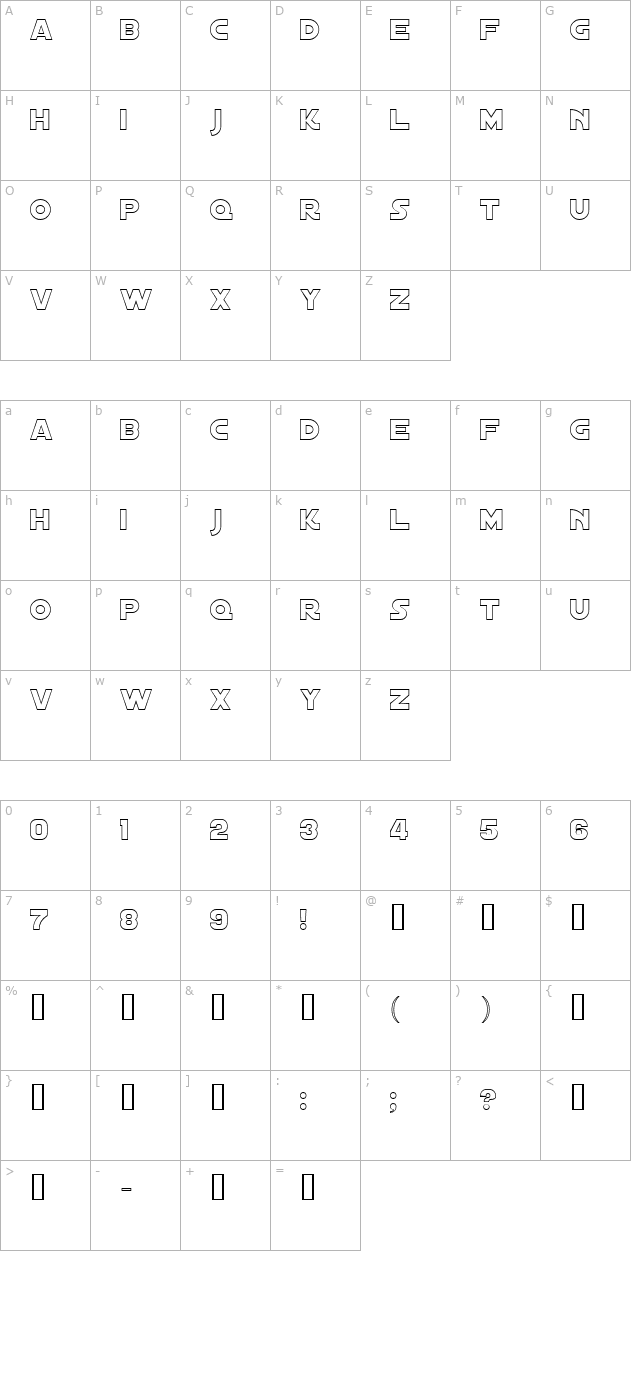Viewport: 640px width, 1400px height.
Task: Pick the lowercase w glyph cell
Action: click(x=135, y=715)
